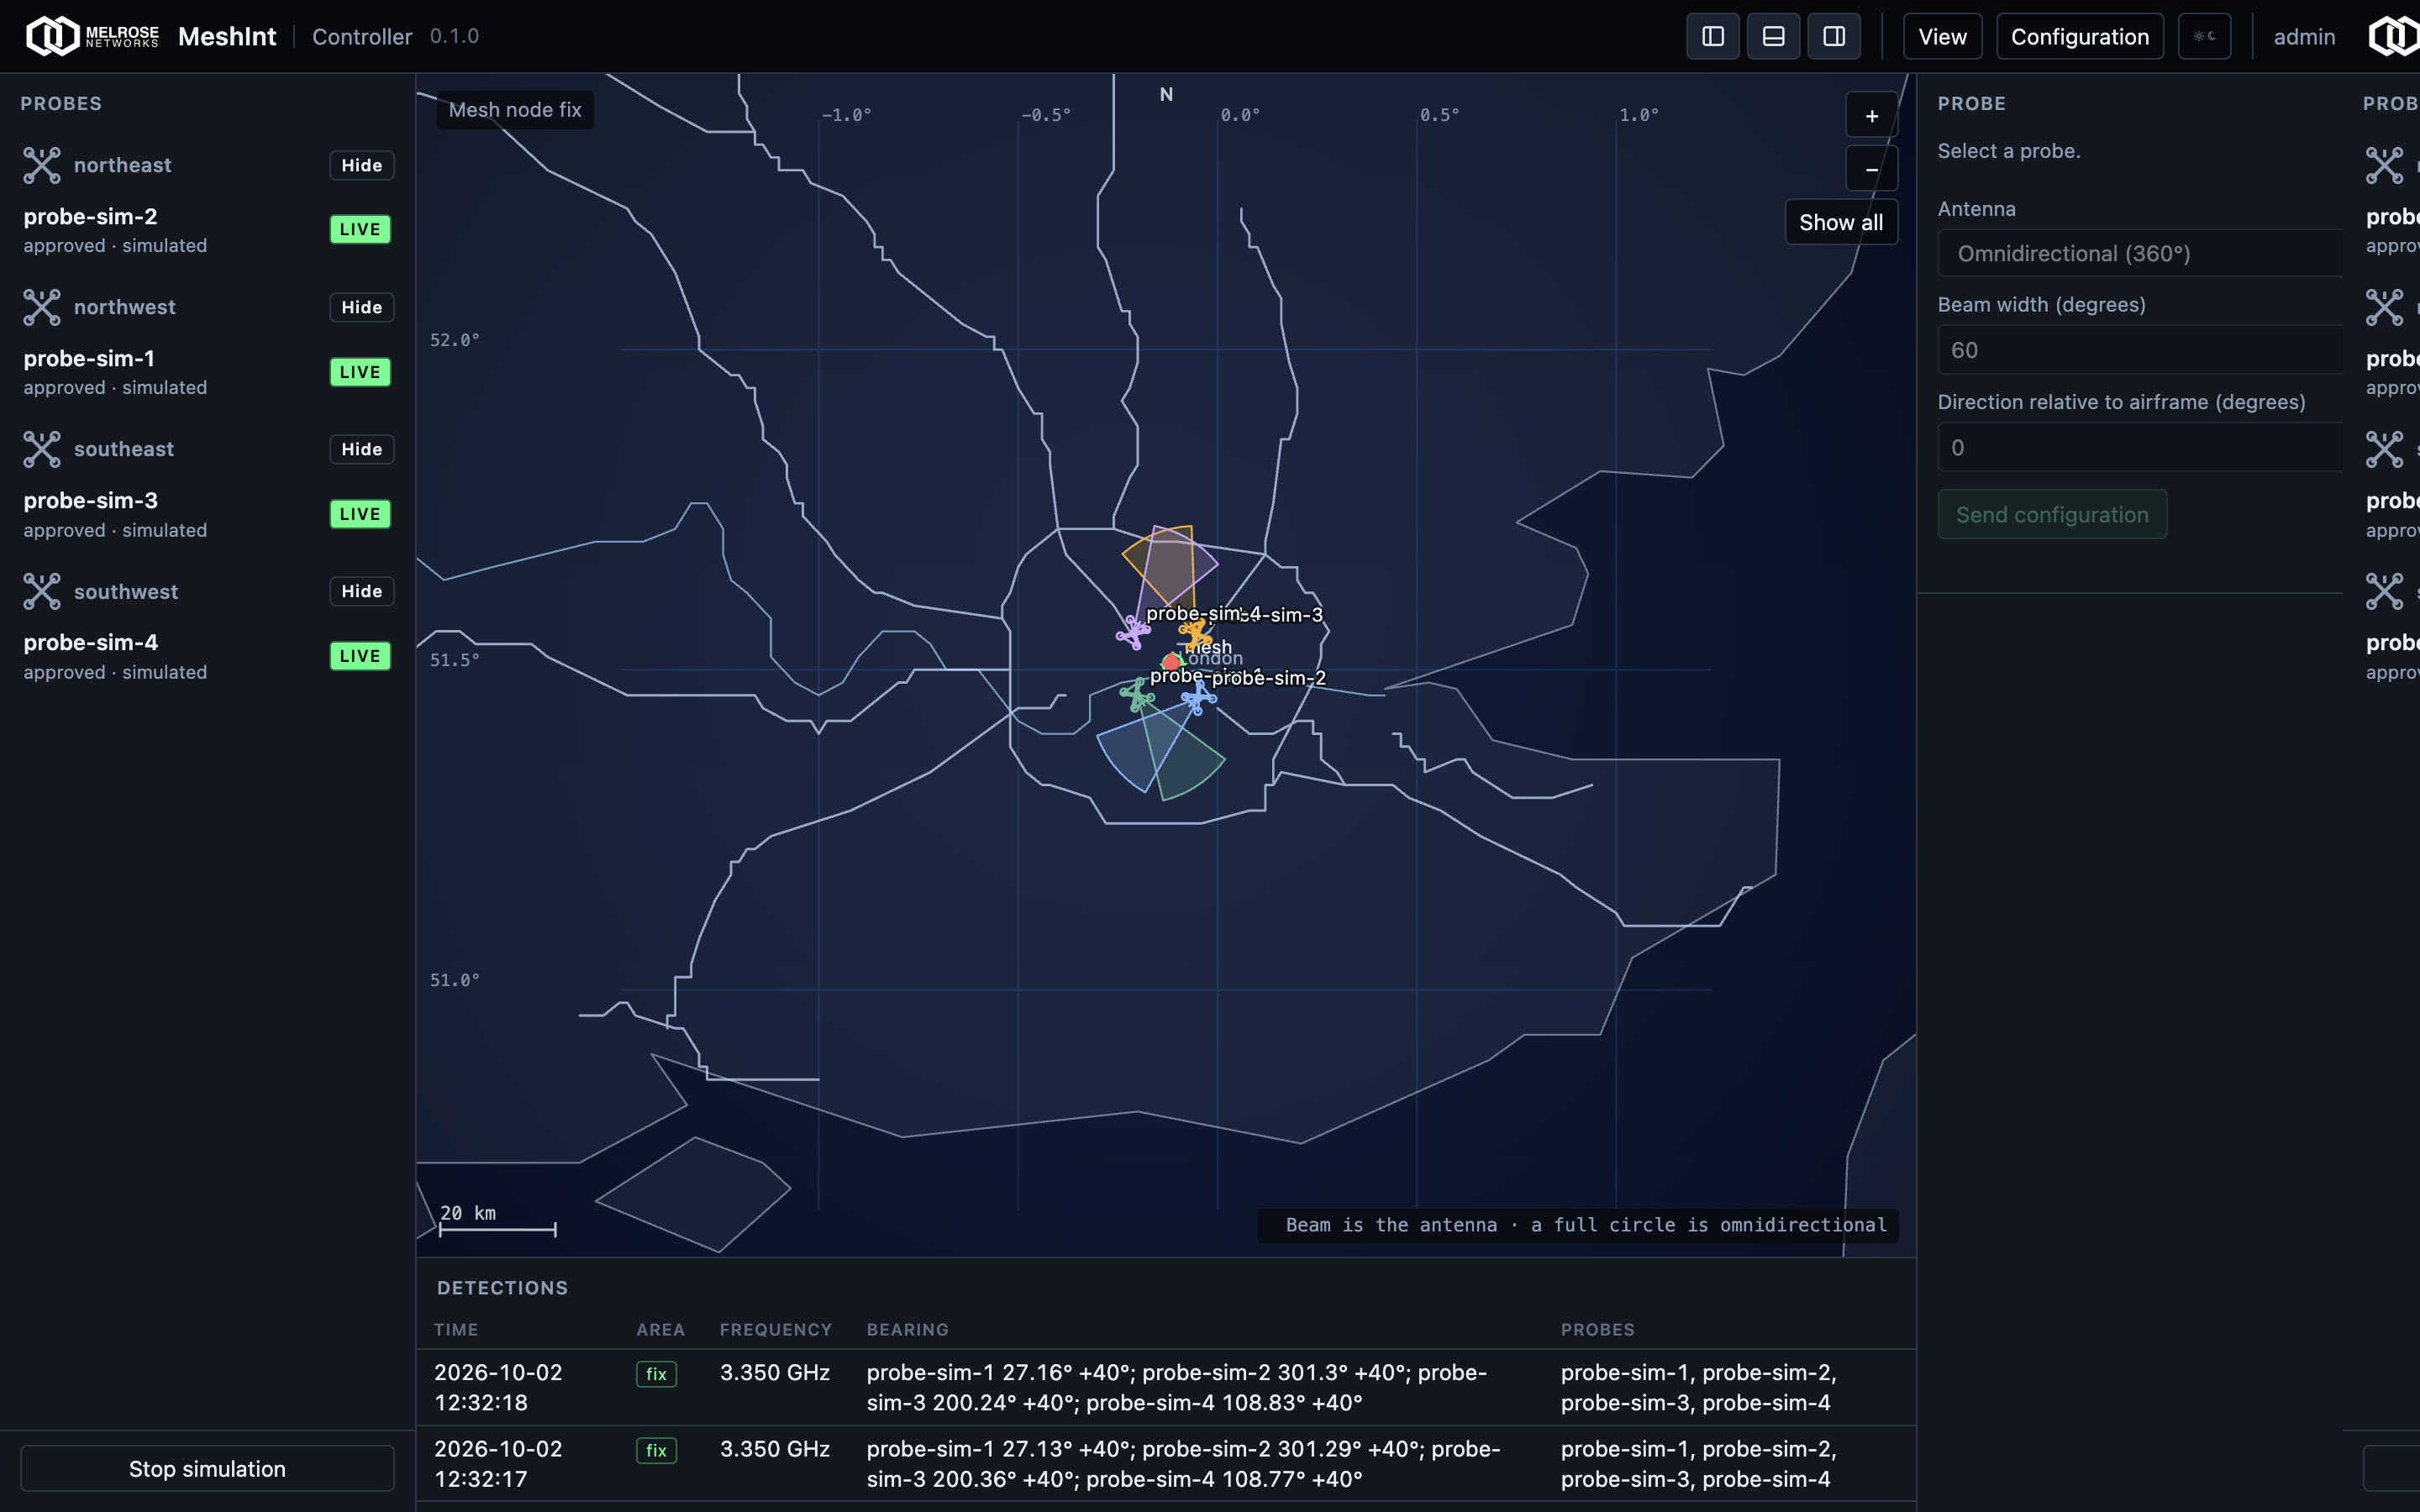Click the fix tag on the 12:32:17 detection
The width and height of the screenshot is (2420, 1512).
click(656, 1450)
